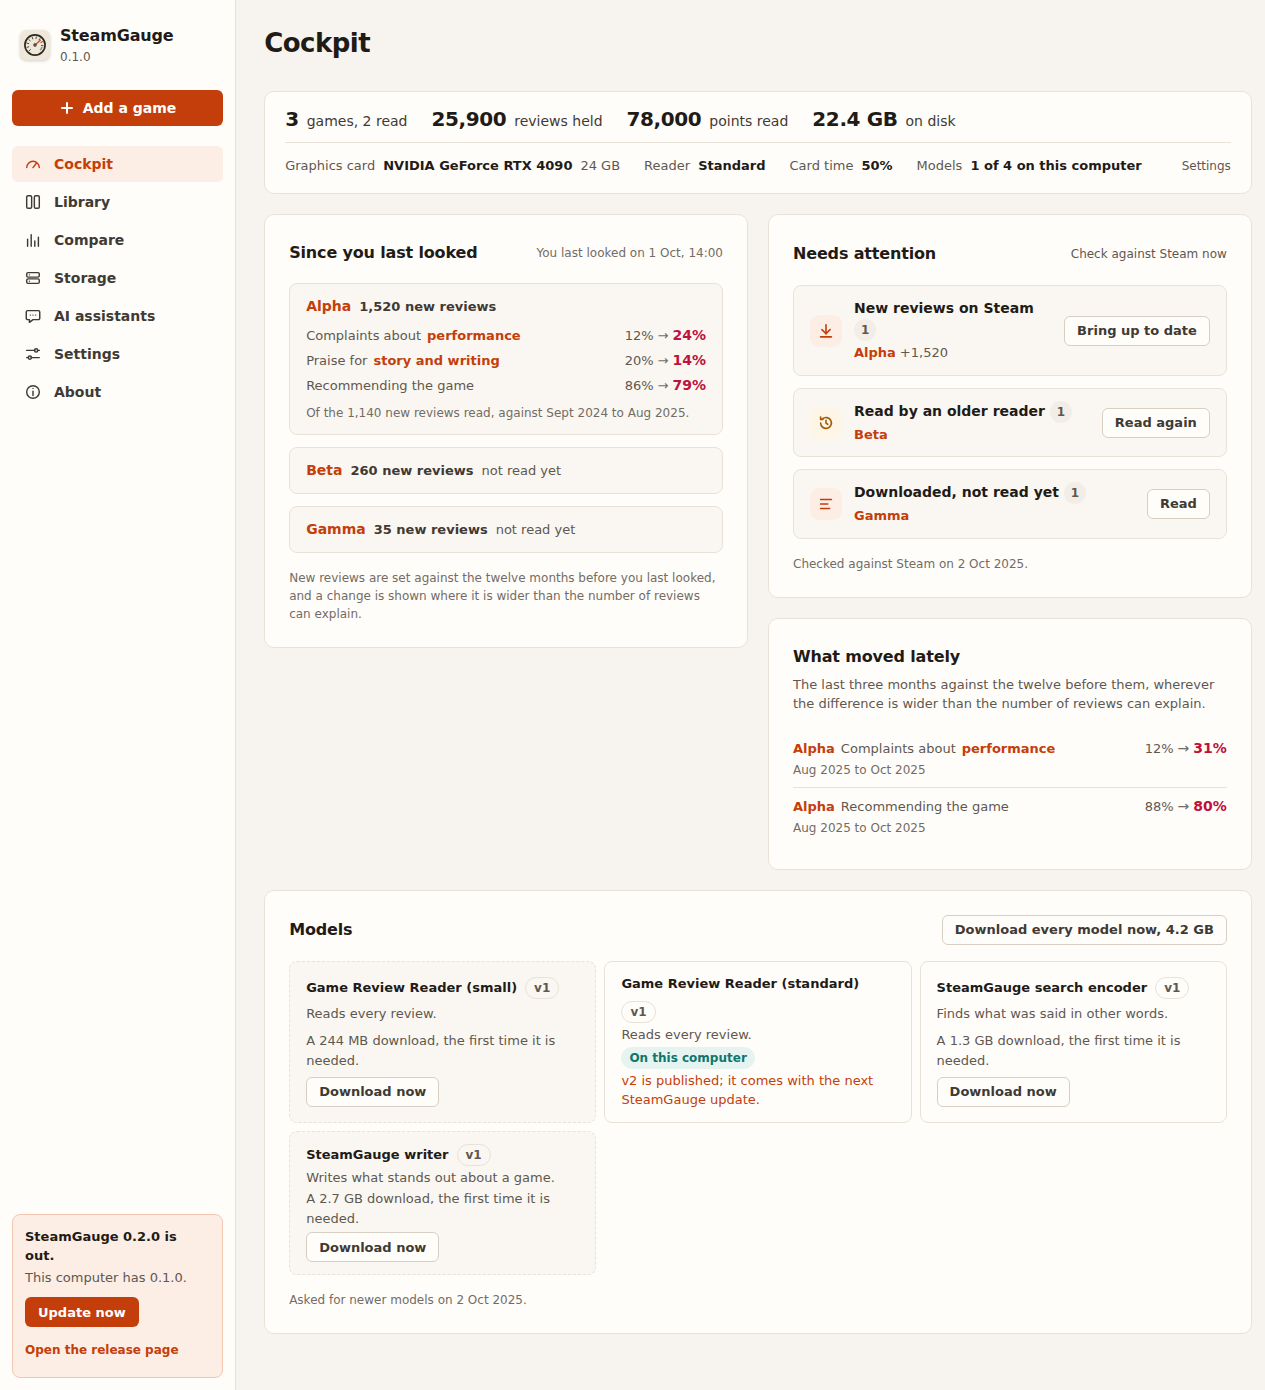Open the release page link

(x=102, y=1350)
